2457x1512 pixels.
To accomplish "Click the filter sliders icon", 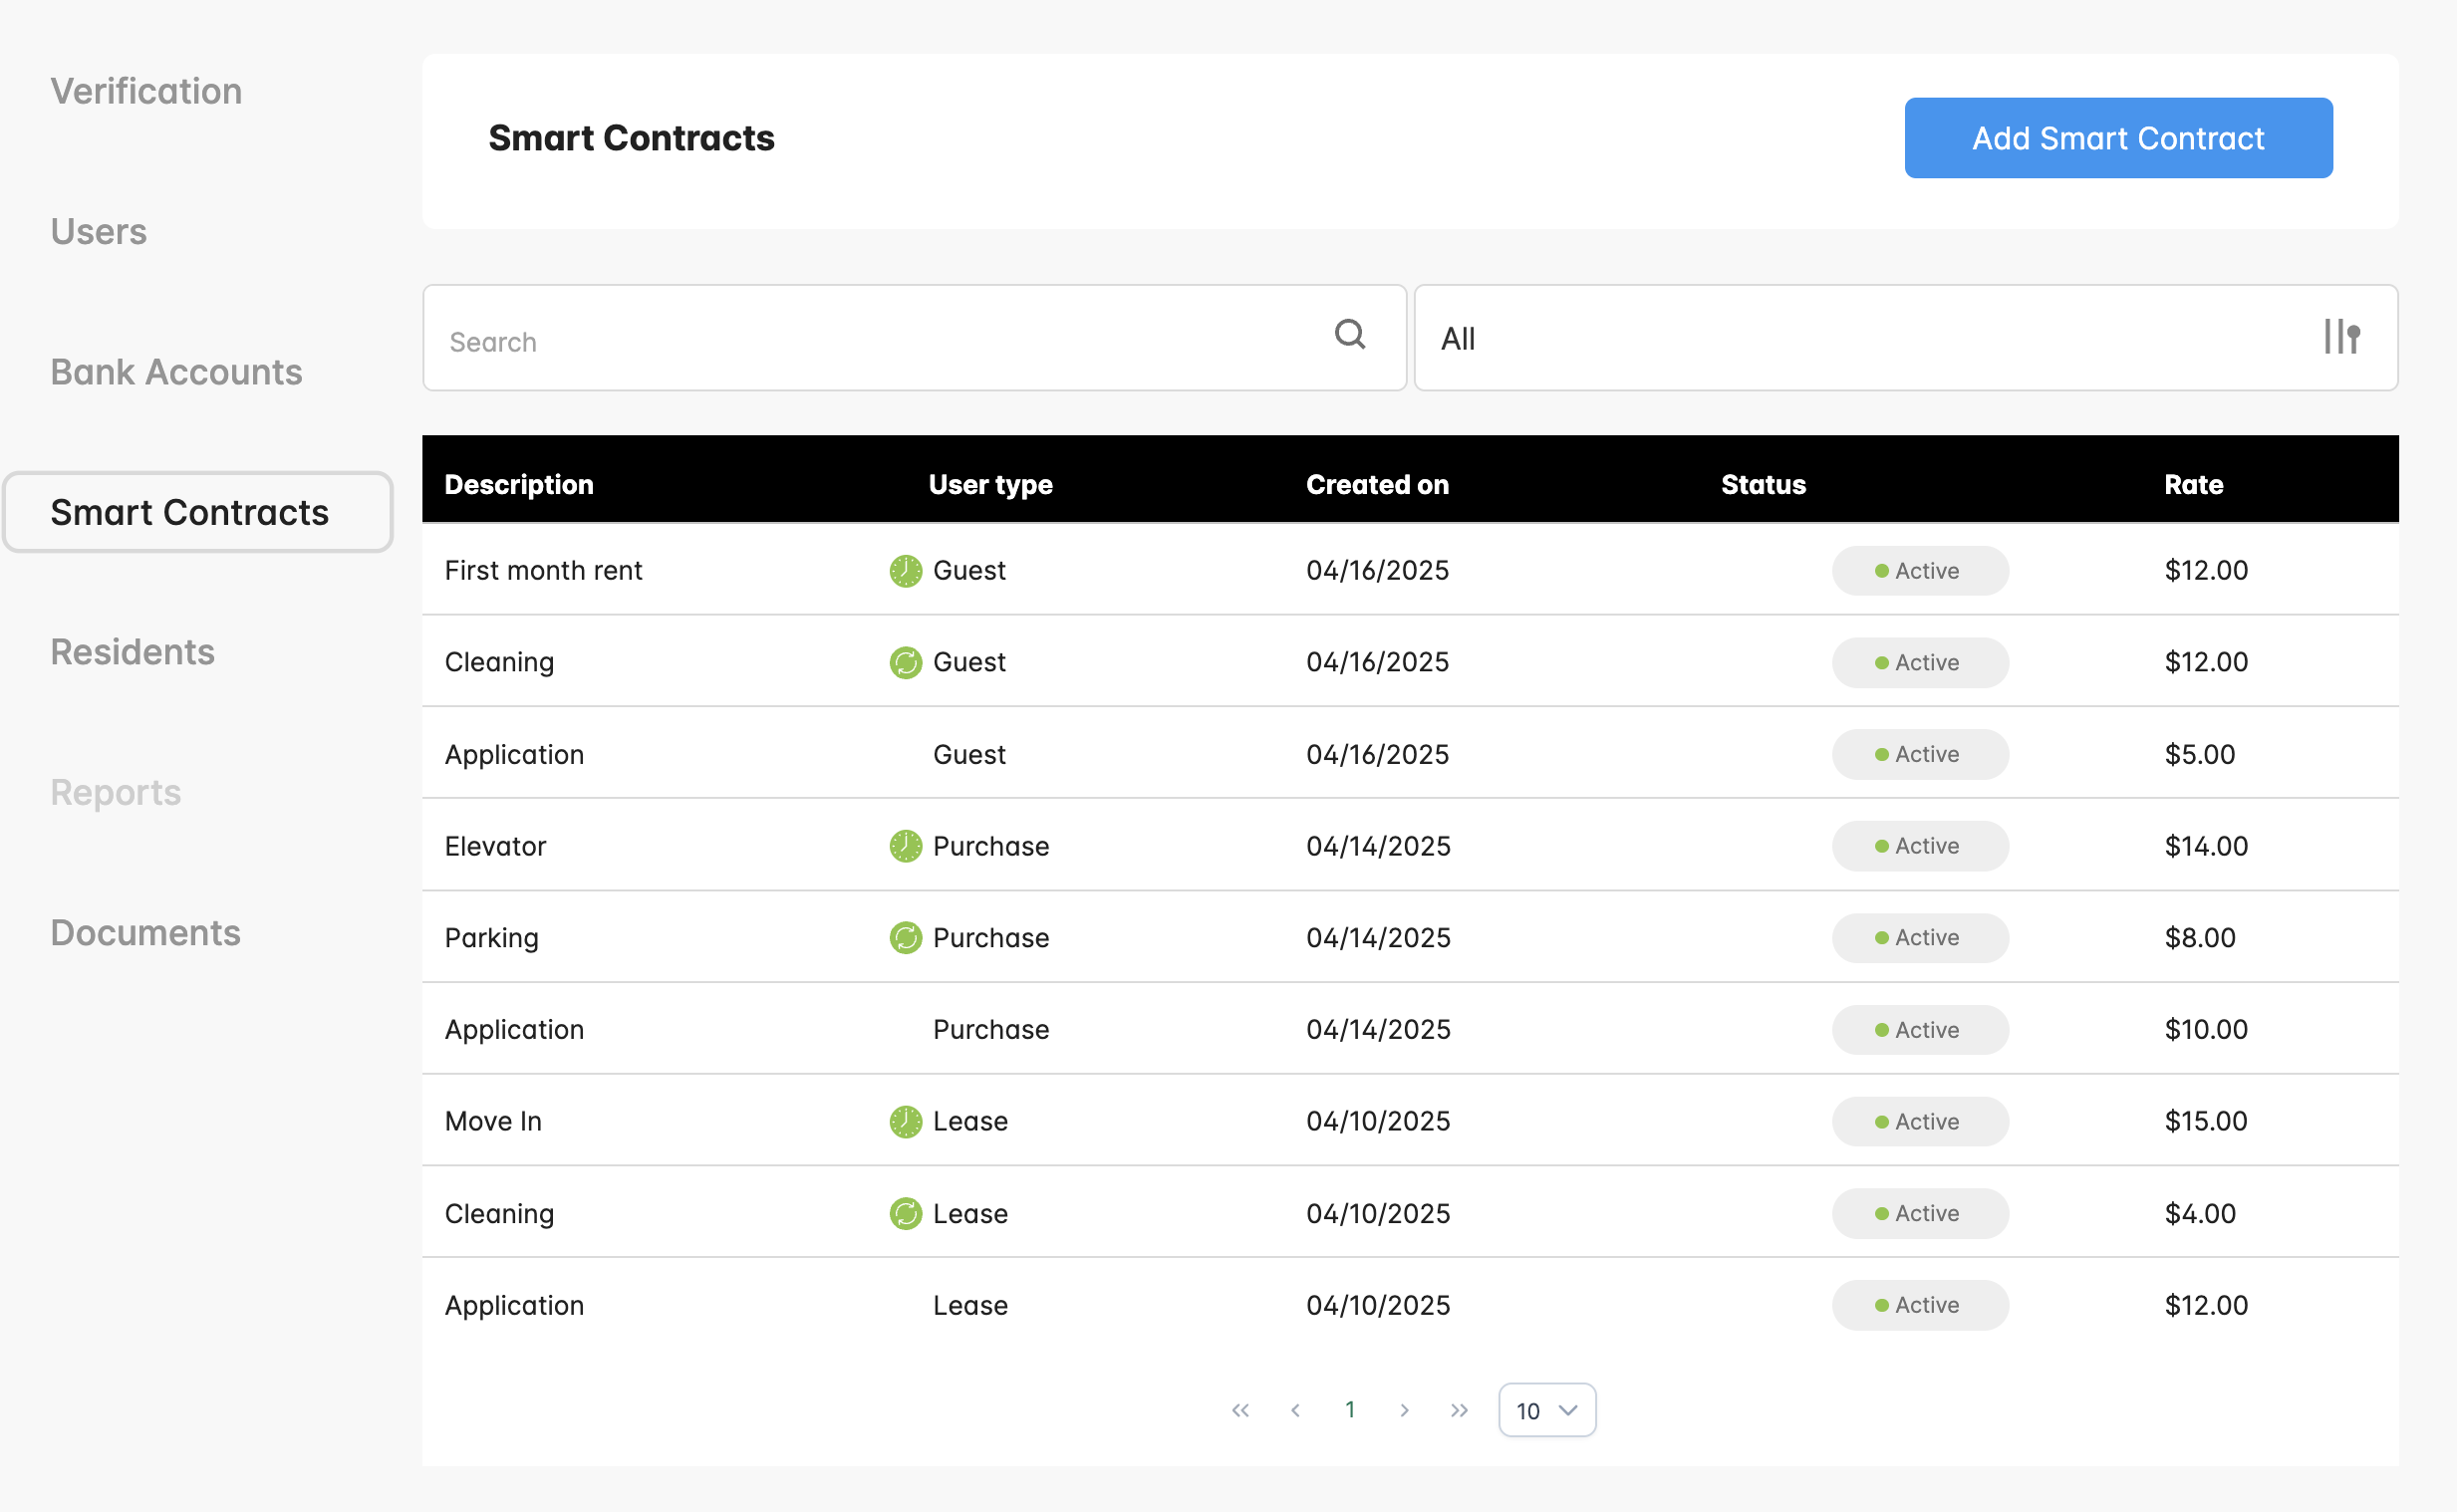I will click(2341, 337).
